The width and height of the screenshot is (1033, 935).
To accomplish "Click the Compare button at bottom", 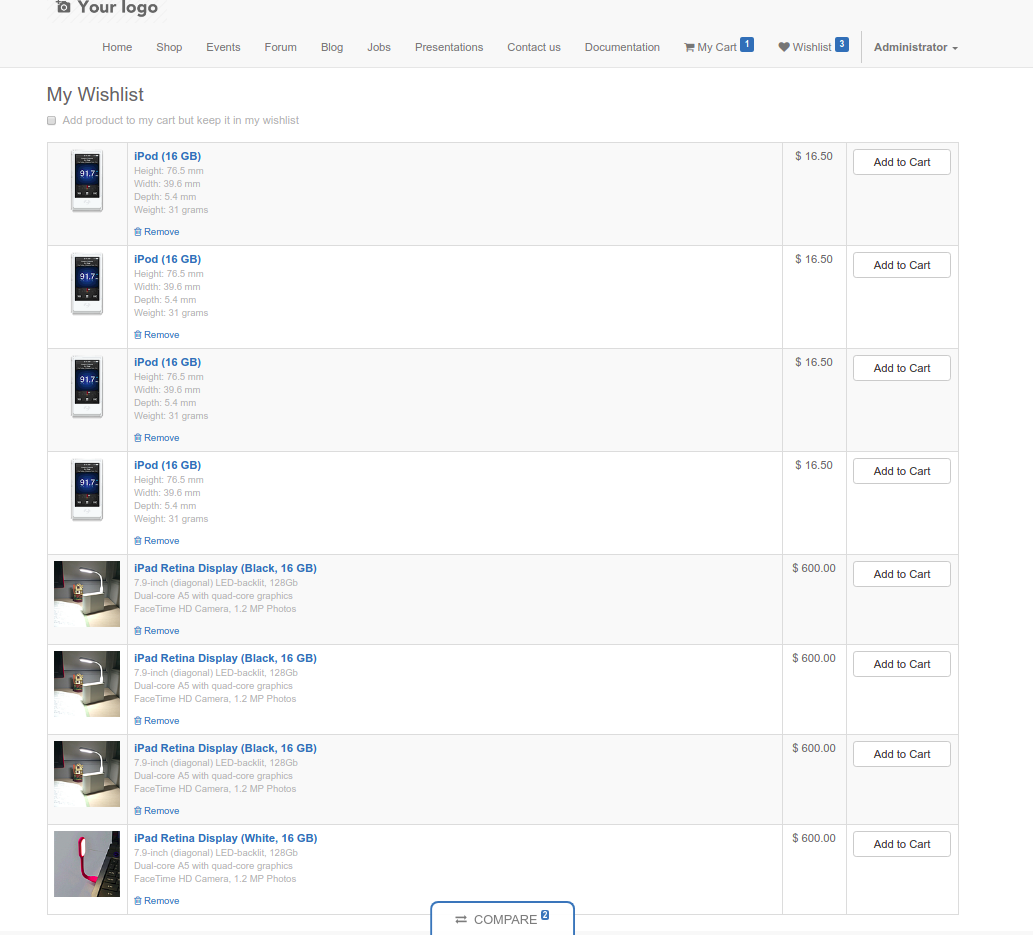I will [502, 919].
